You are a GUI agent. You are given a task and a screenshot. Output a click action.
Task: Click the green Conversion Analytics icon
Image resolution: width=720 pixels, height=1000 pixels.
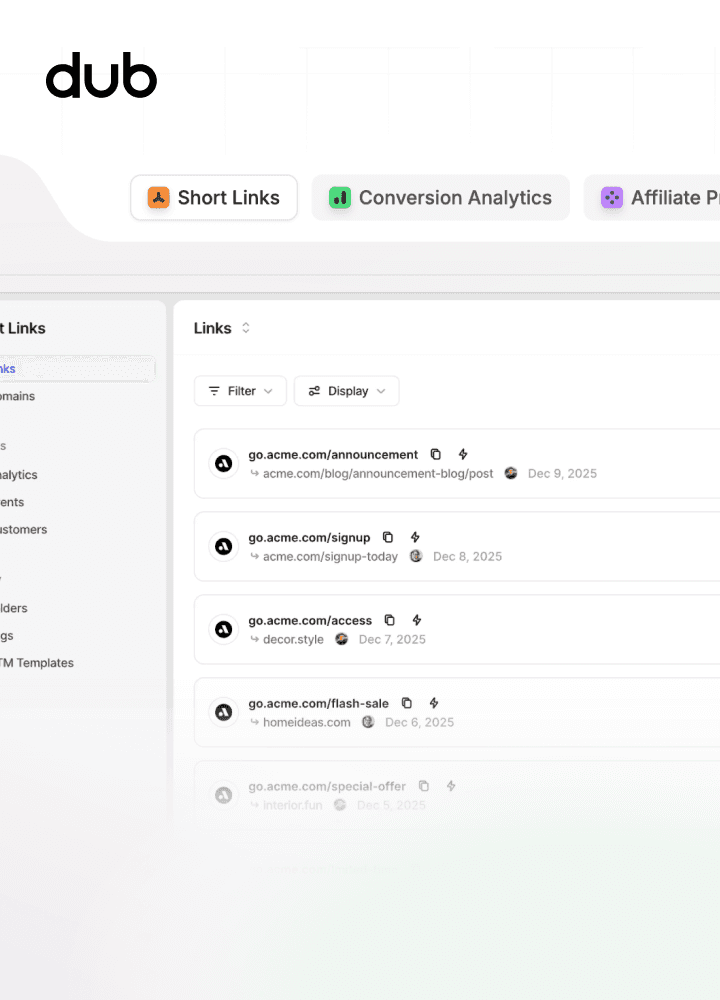tap(340, 198)
